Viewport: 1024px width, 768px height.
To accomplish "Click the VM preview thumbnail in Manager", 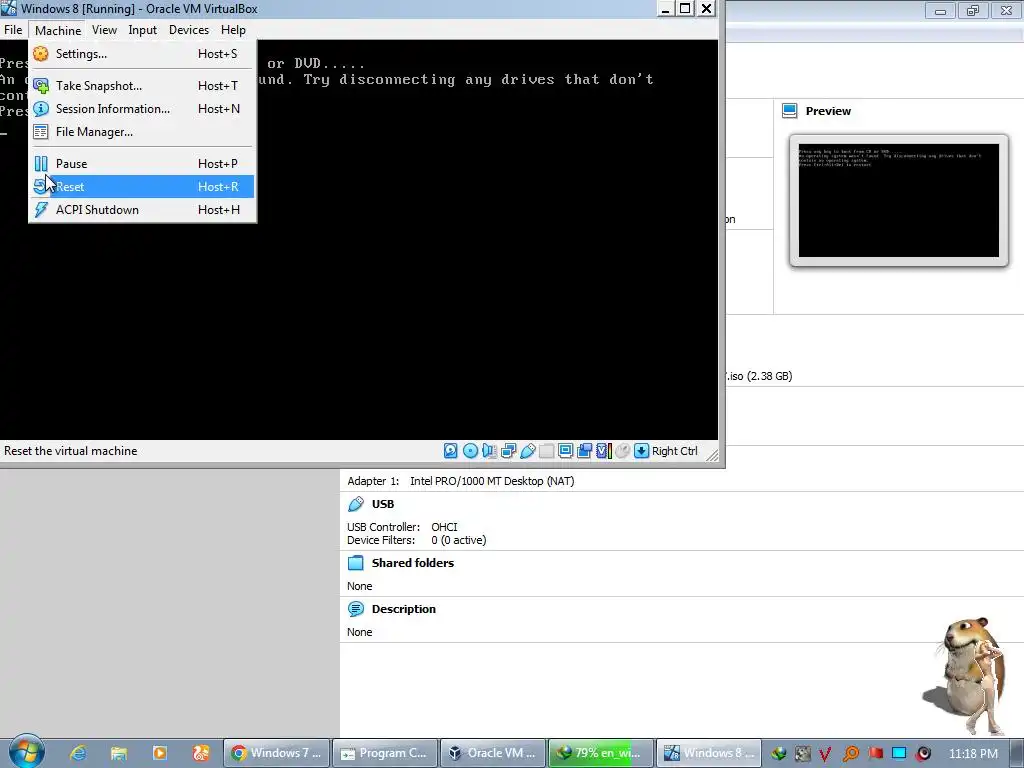I will (899, 200).
